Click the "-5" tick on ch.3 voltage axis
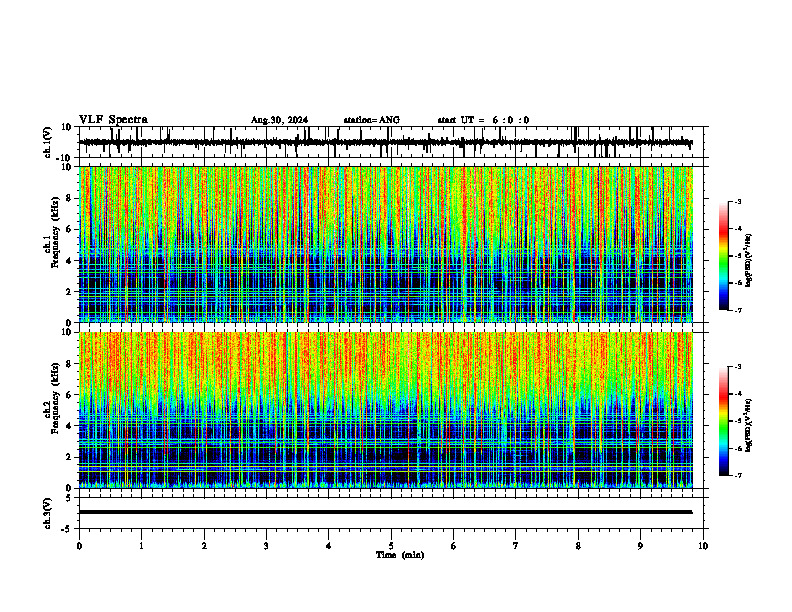The width and height of the screenshot is (792, 612). (68, 529)
